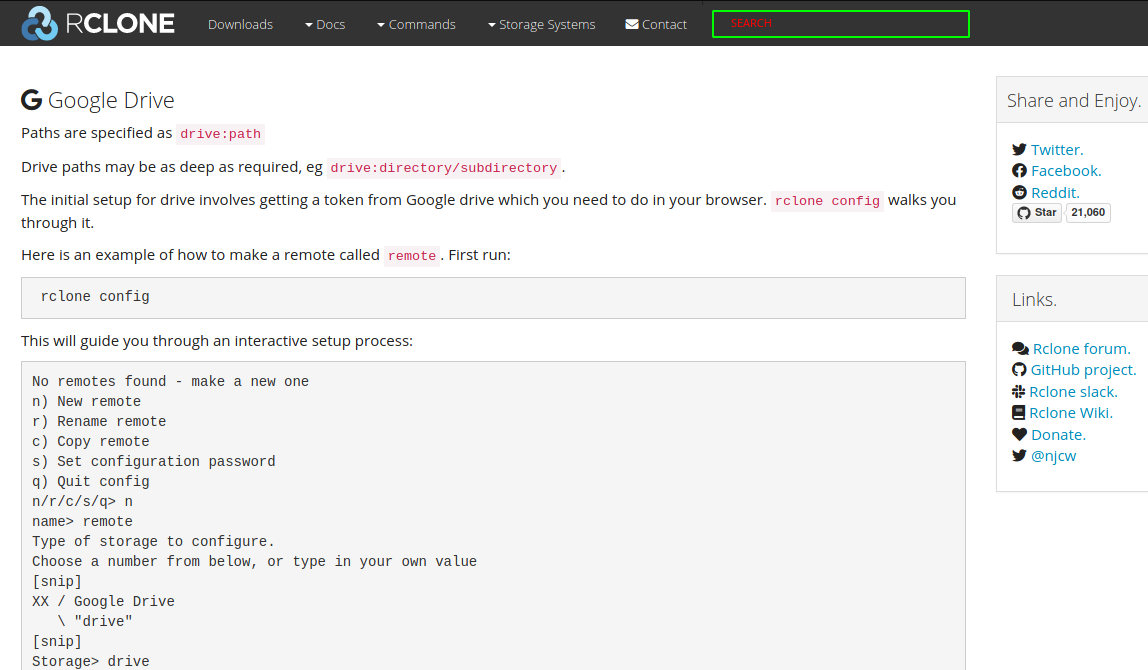The width and height of the screenshot is (1148, 670).
Task: Click the Reddit icon
Action: [1019, 193]
